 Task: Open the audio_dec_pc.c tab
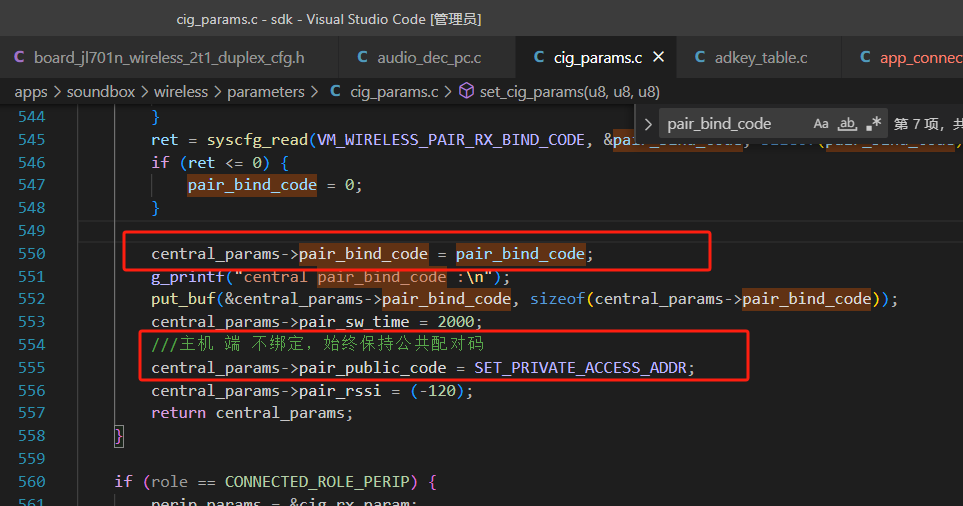pos(427,58)
